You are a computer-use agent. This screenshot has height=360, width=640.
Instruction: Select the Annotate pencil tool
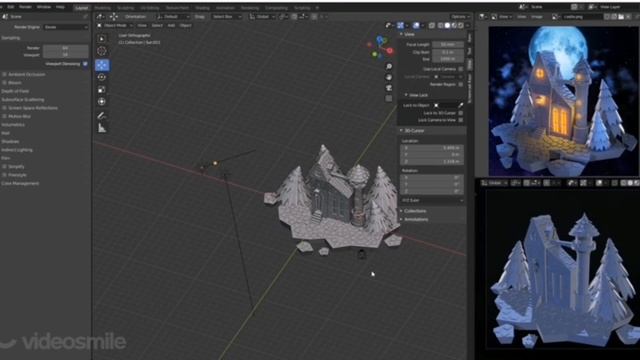point(102,116)
